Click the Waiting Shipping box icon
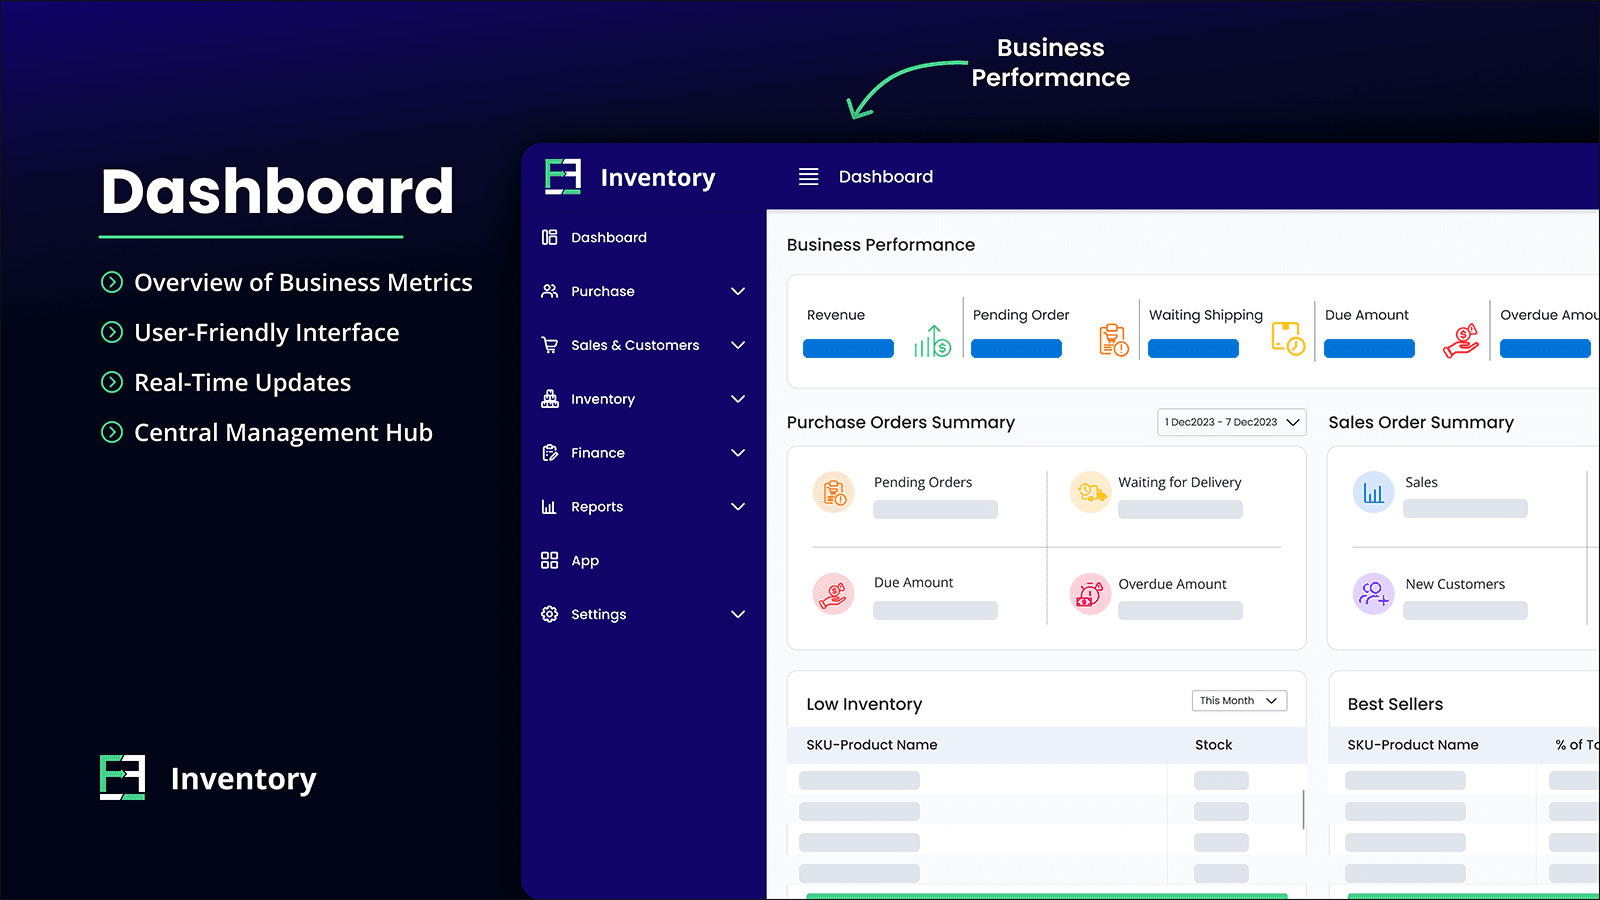 click(1288, 339)
